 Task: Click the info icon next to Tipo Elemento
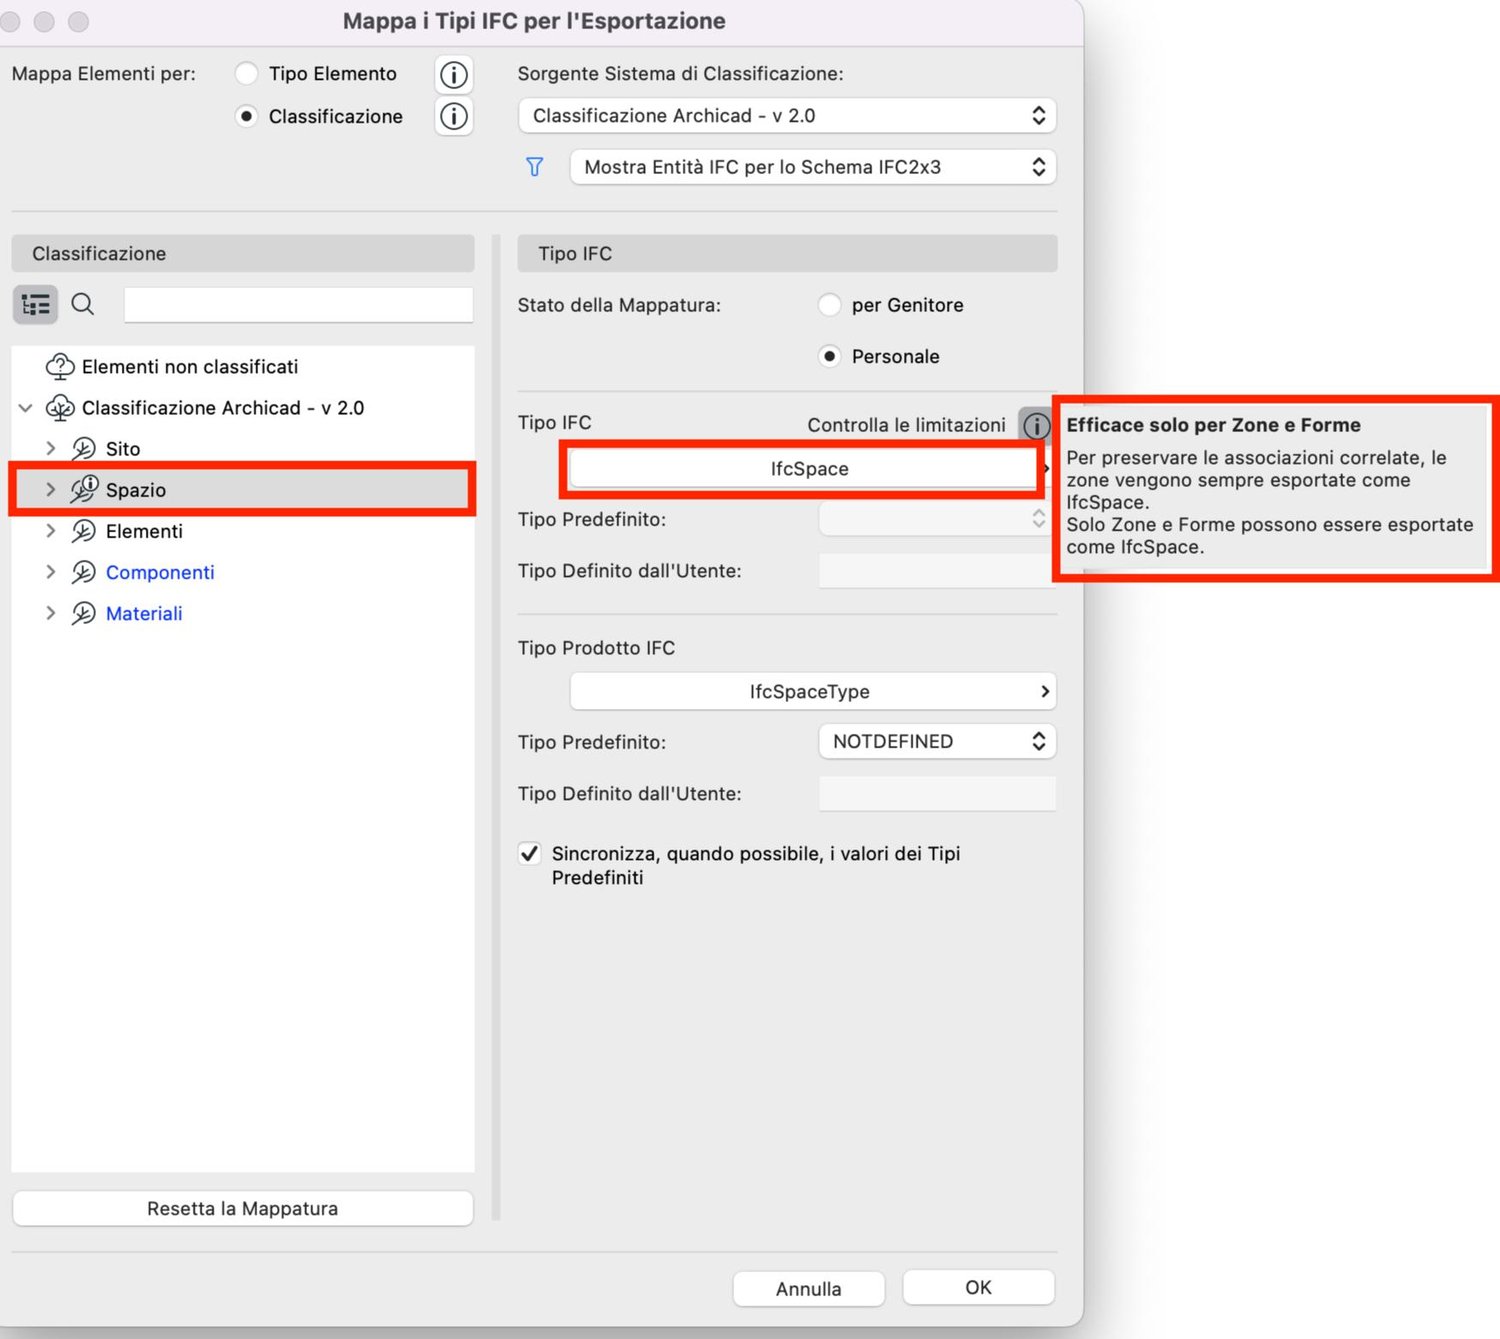pos(454,75)
